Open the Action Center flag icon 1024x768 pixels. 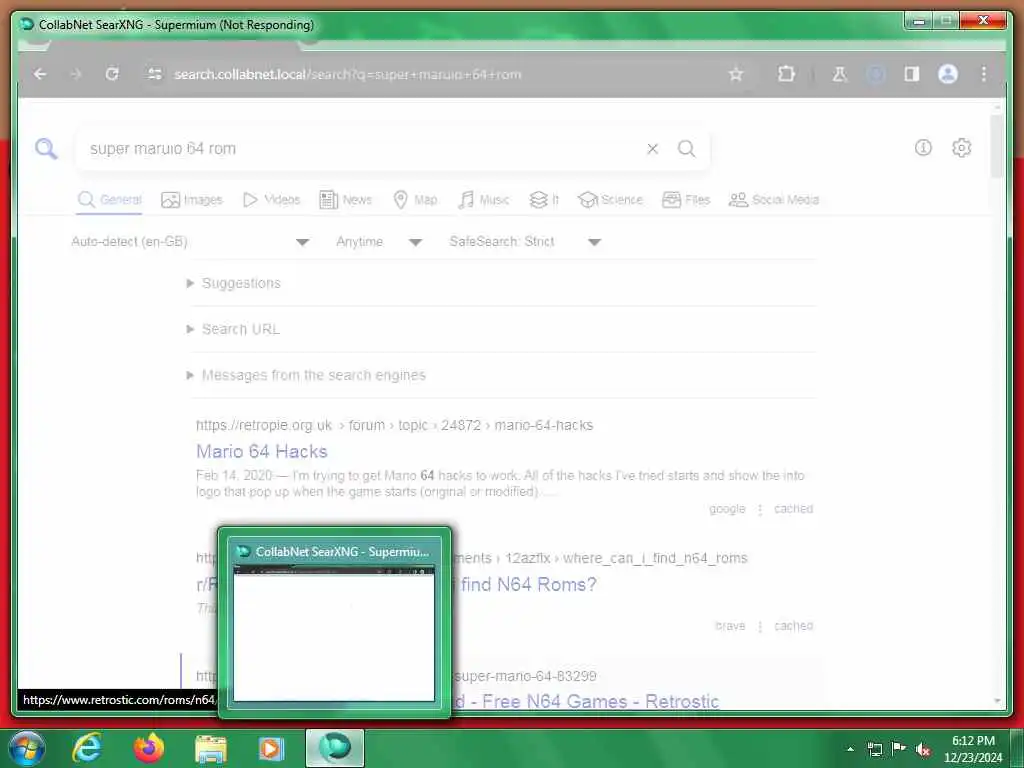coord(899,749)
